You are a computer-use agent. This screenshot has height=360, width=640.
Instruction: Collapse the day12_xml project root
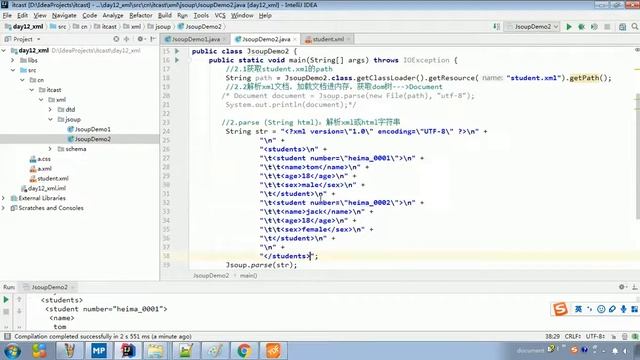(4, 51)
